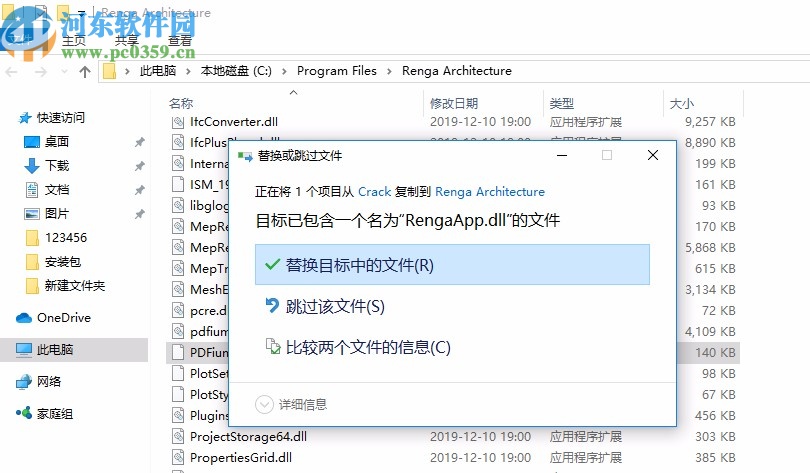
Task: Open recent locations dropdown arrow
Action: 65,72
